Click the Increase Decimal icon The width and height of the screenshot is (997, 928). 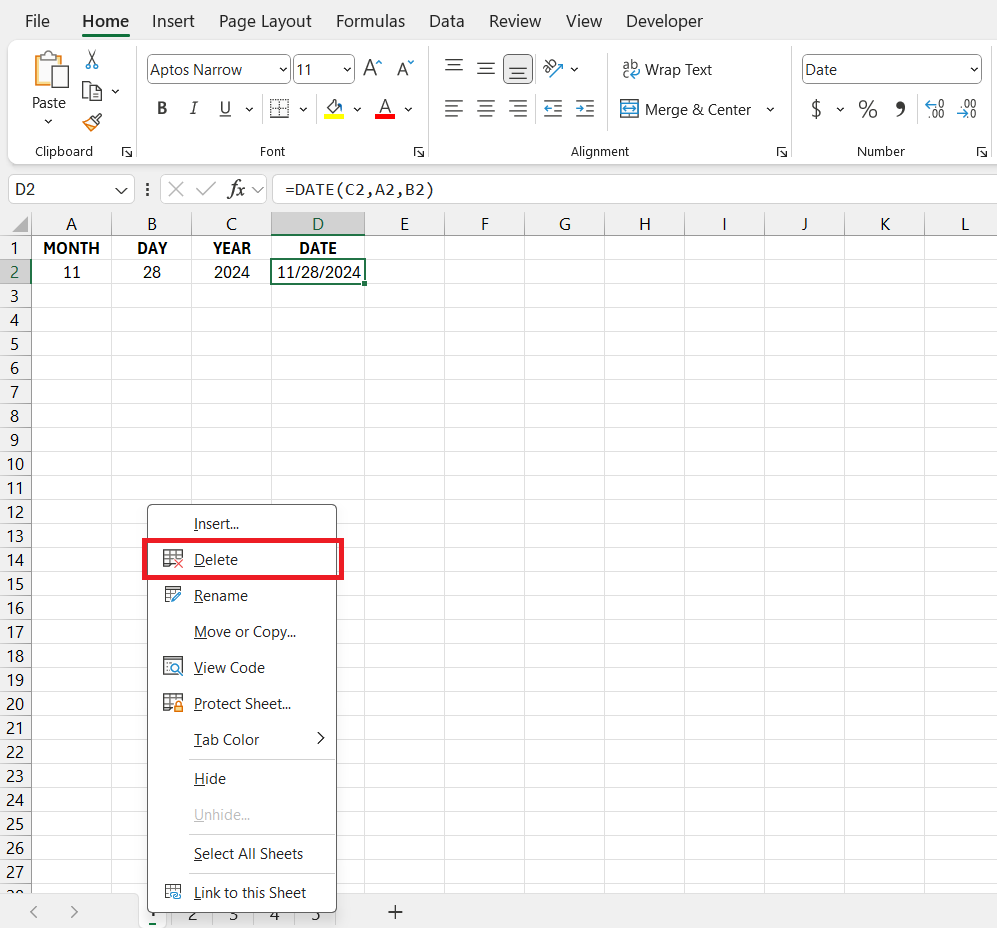tap(935, 109)
